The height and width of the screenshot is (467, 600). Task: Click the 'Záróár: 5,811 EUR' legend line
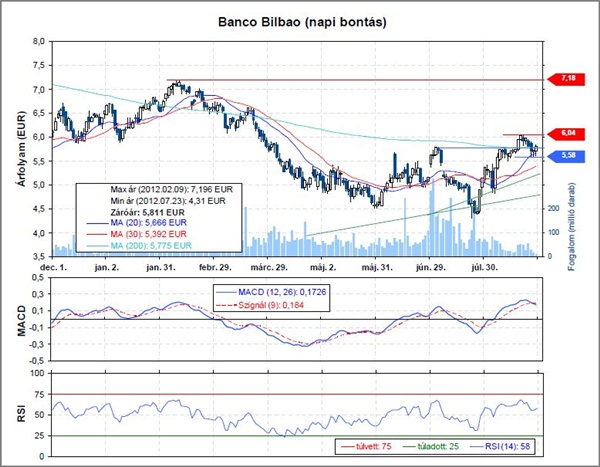coord(147,212)
